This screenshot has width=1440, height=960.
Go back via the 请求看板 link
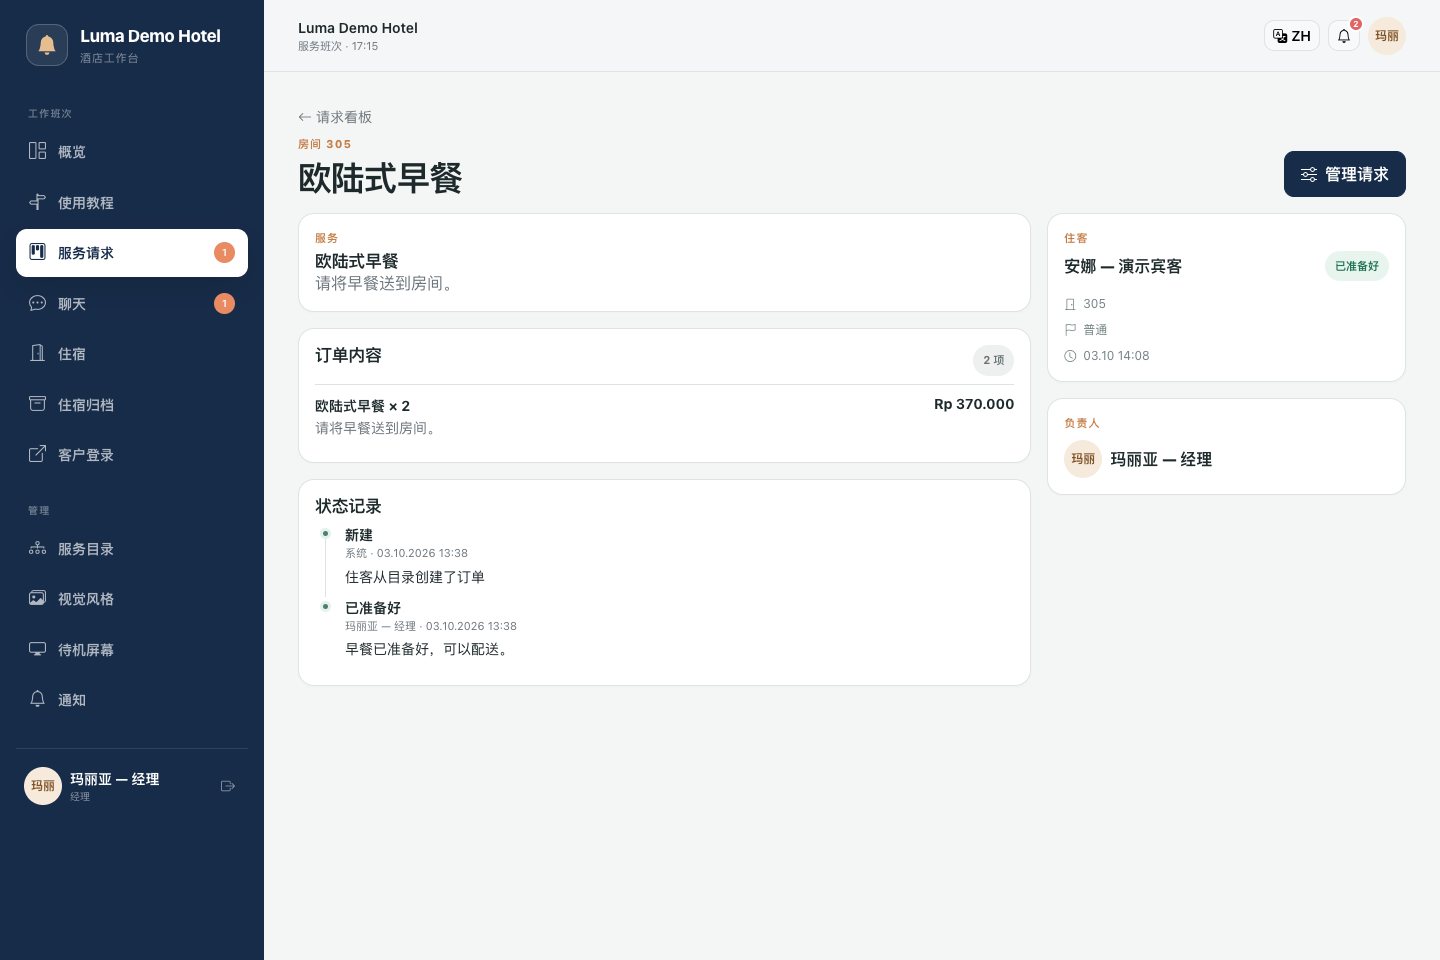tap(335, 117)
